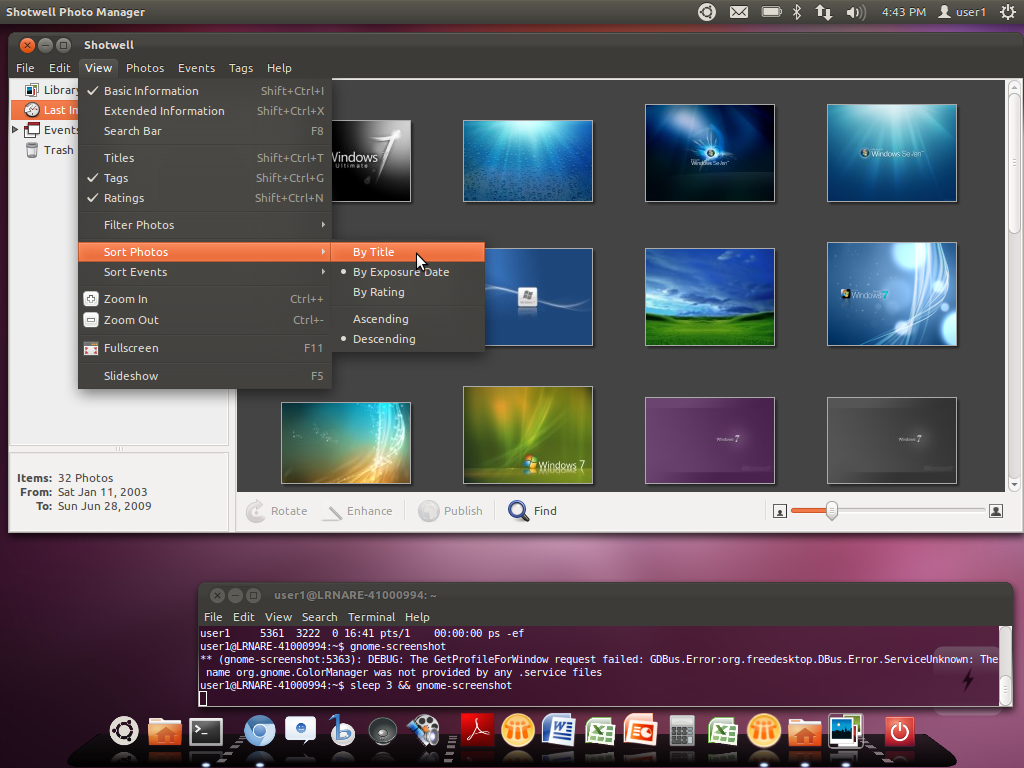Viewport: 1024px width, 768px height.
Task: Select the By Exposure Date sort option
Action: point(408,272)
